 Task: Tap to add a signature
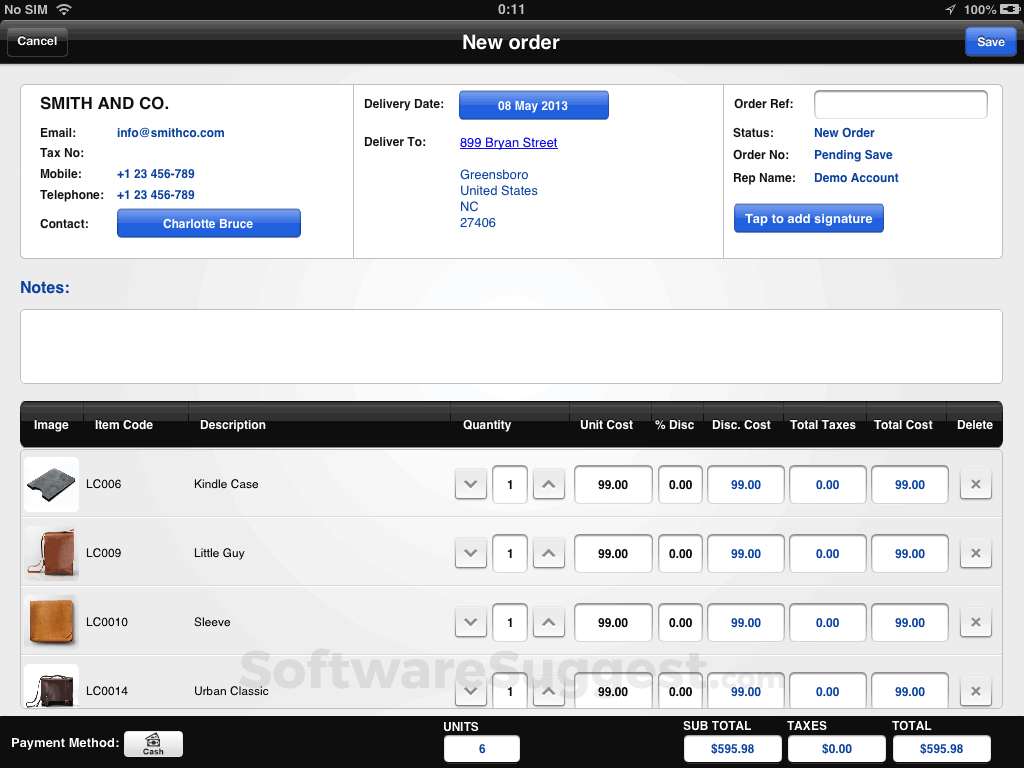[x=808, y=217]
